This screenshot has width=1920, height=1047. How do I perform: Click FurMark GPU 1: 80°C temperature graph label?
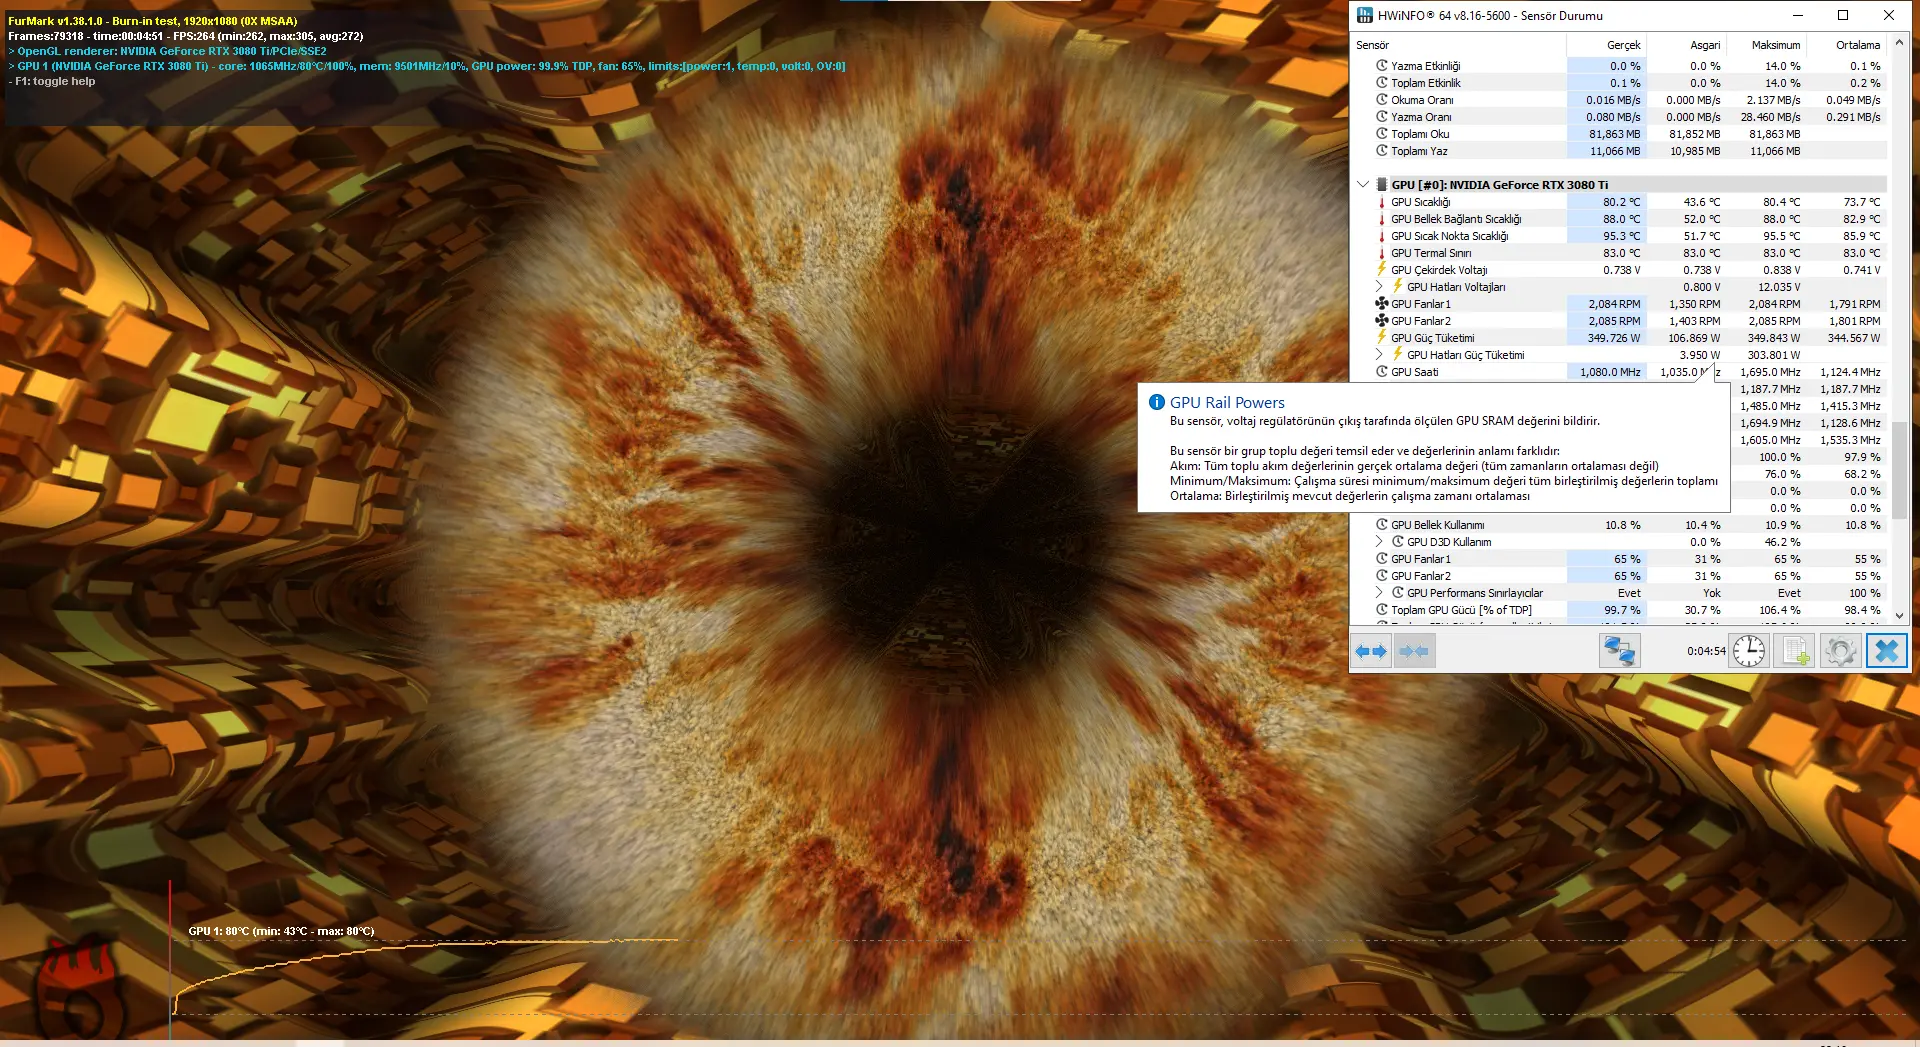point(281,931)
